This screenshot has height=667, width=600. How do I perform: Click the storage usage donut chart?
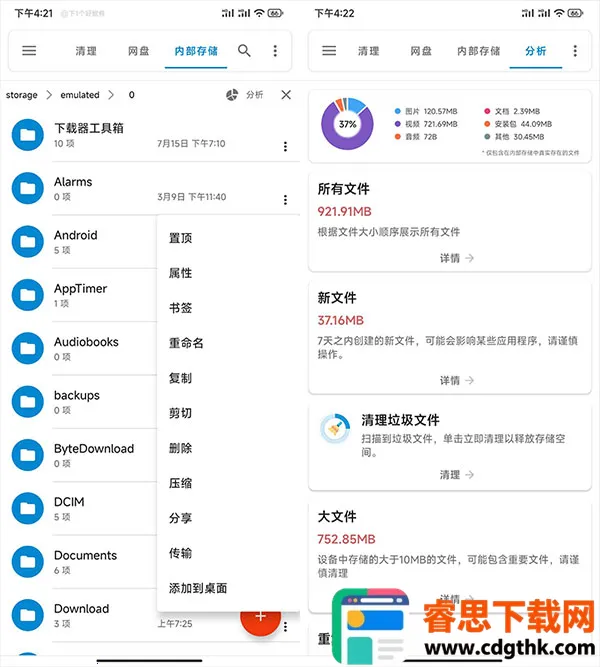click(347, 124)
